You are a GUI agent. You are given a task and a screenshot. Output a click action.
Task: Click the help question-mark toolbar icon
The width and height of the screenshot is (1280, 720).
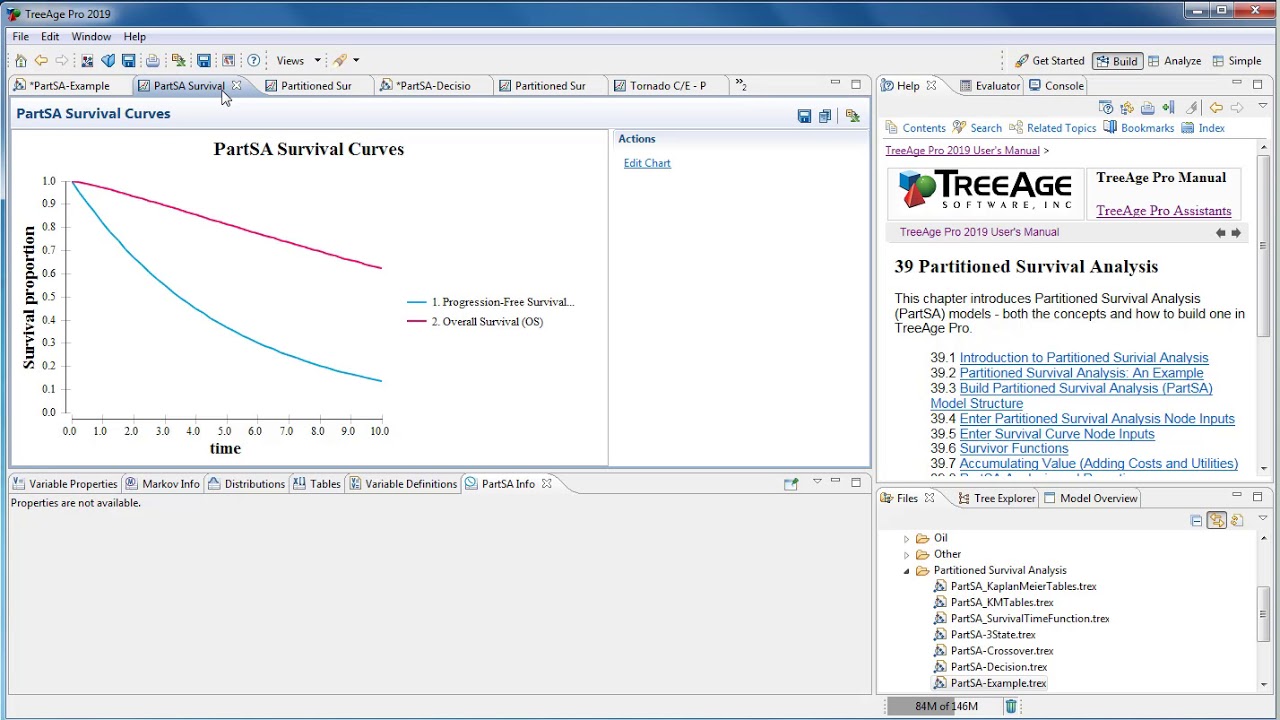pos(254,61)
